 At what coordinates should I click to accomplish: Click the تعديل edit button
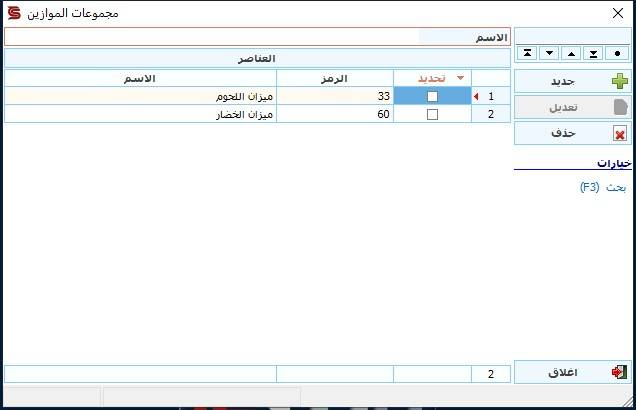click(573, 107)
